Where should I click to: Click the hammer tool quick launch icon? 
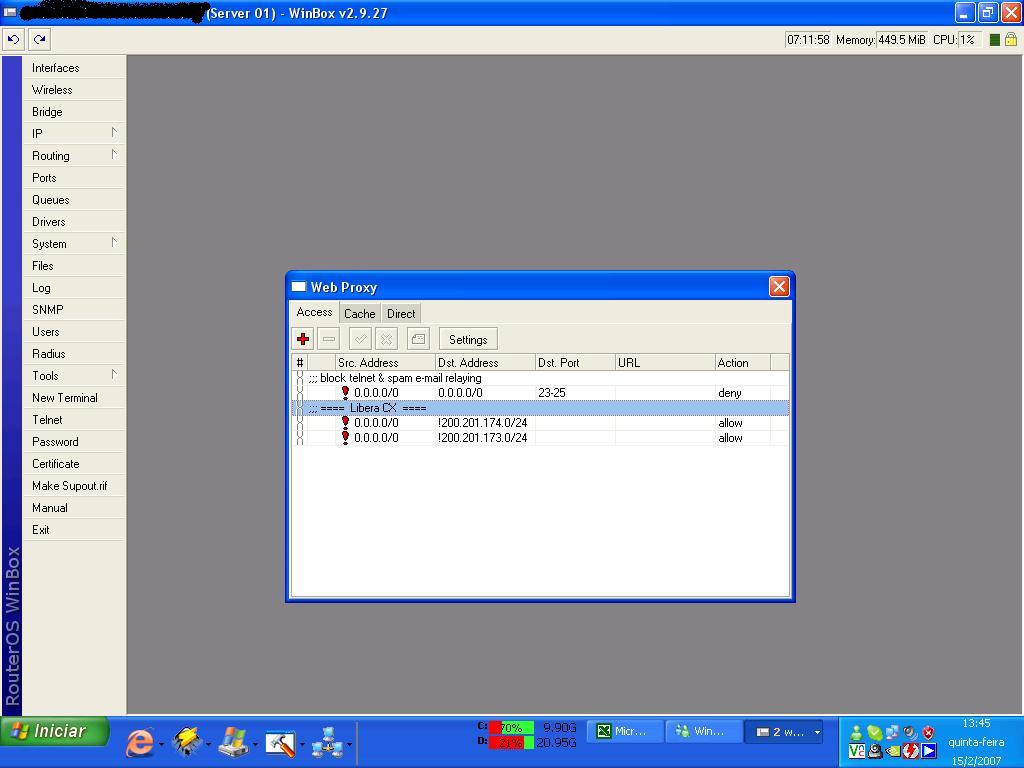(x=281, y=743)
